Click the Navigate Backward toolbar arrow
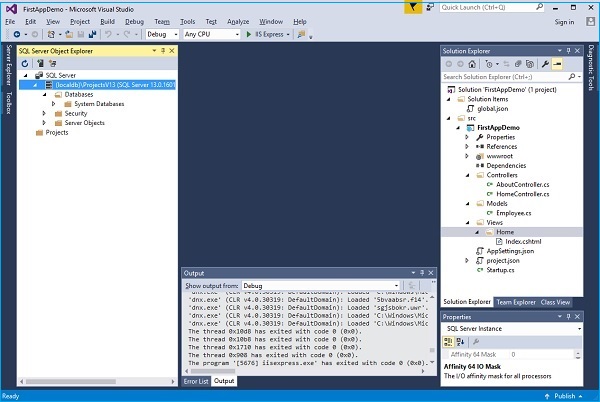 [17, 34]
